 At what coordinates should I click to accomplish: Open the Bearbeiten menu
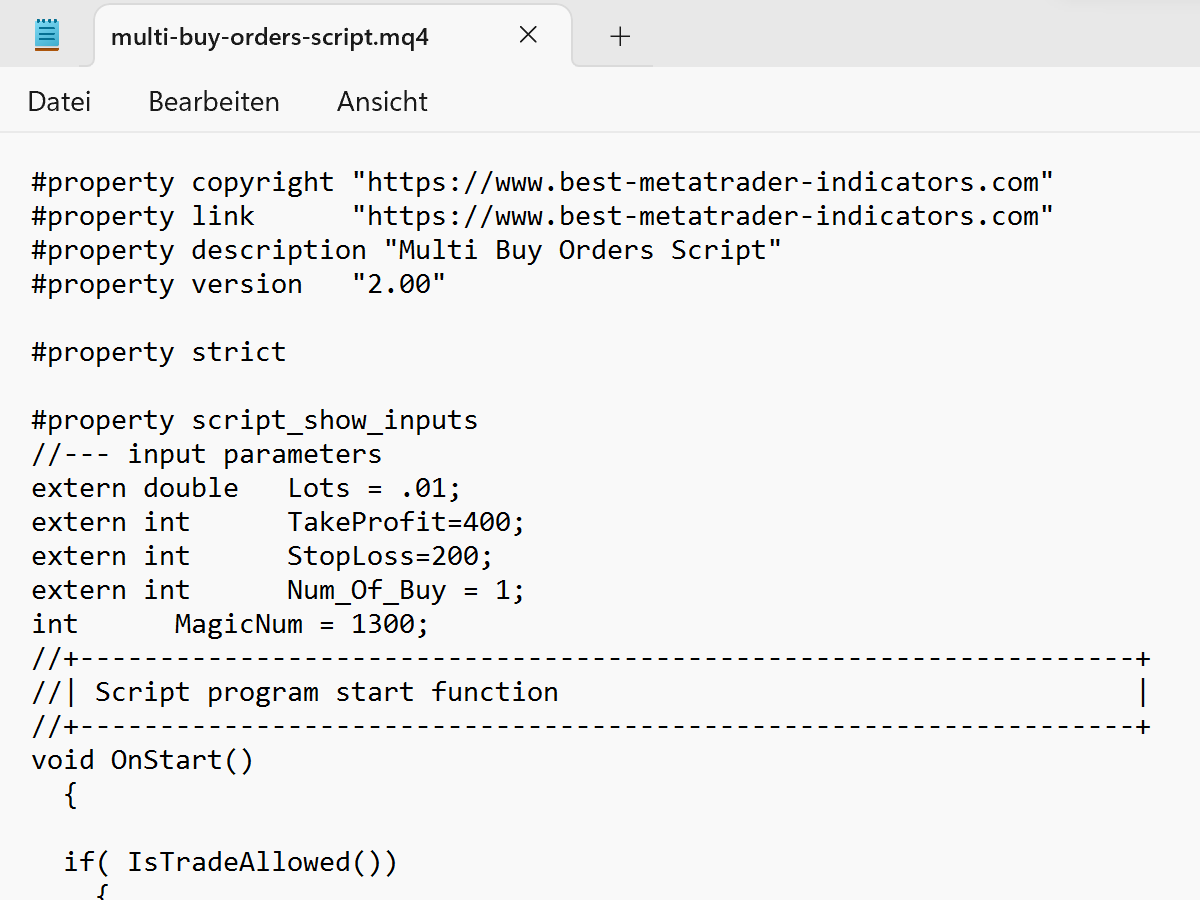[x=213, y=101]
